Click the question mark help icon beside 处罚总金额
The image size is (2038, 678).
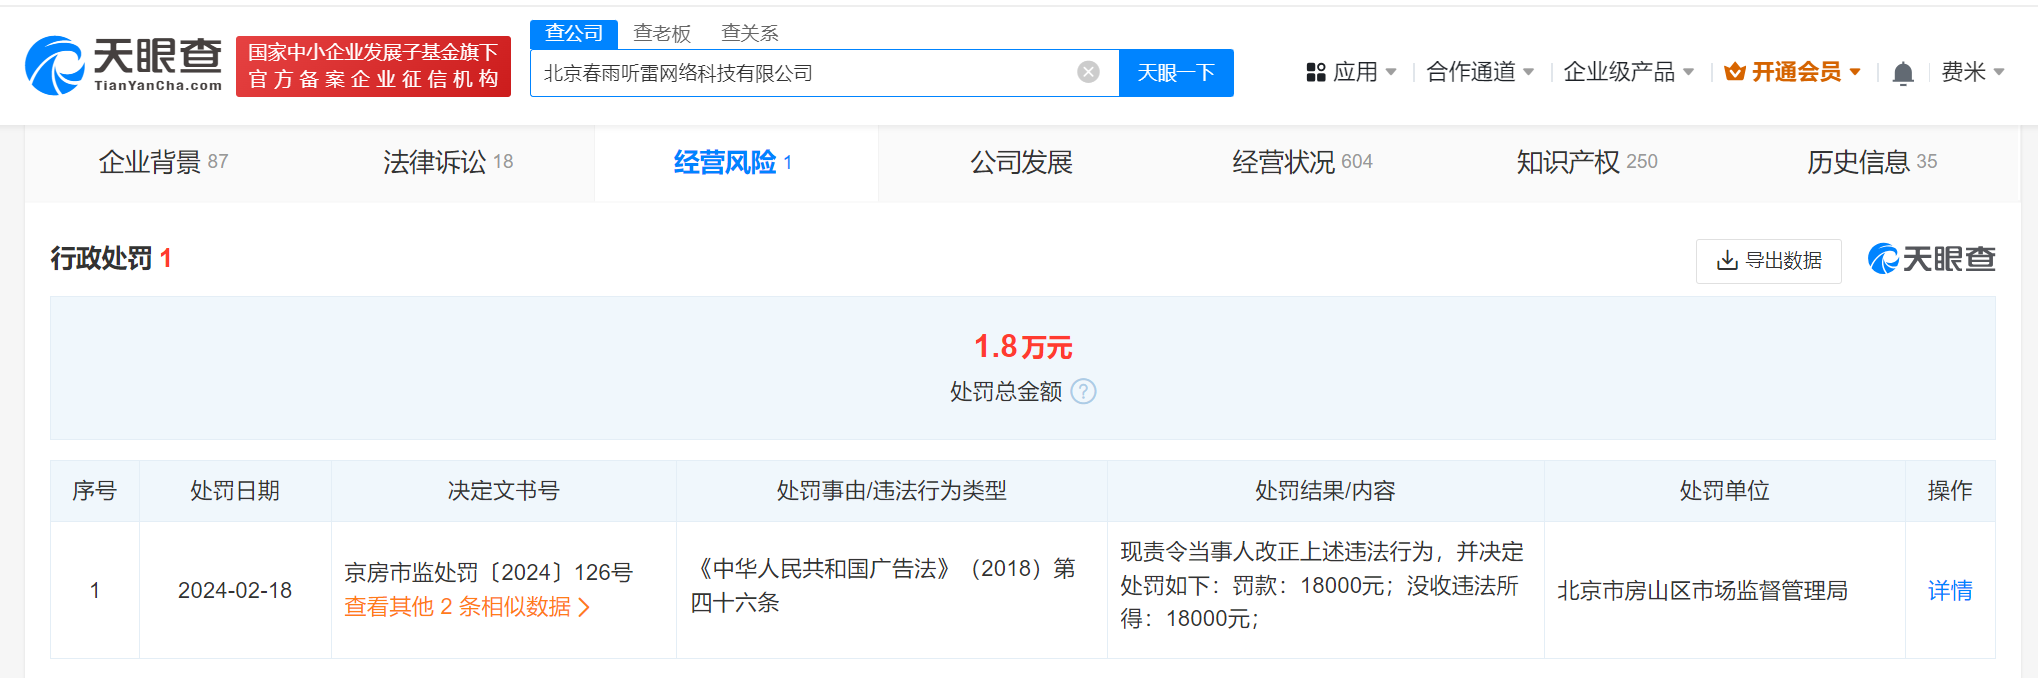(x=1083, y=391)
